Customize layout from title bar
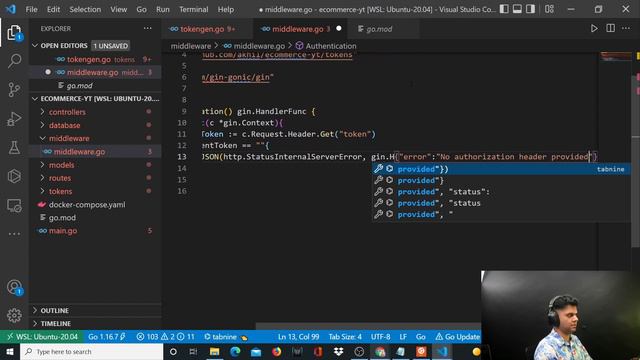This screenshot has height=360, width=640. 549,9
